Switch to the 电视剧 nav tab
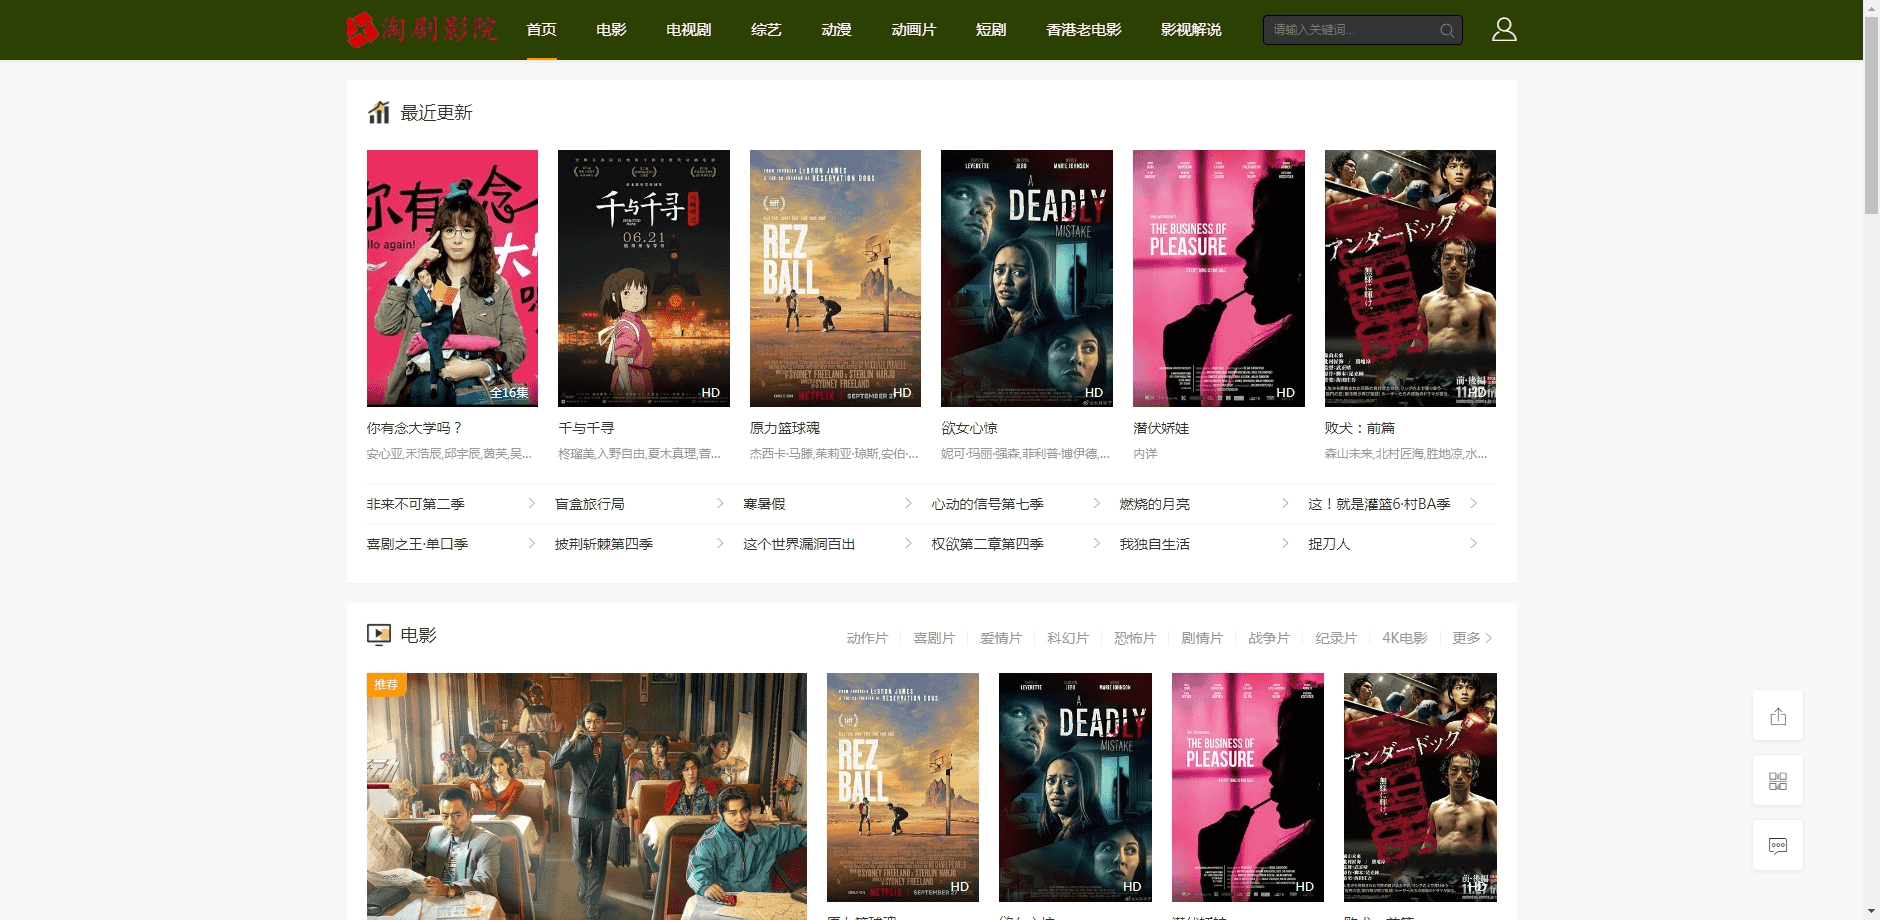Image resolution: width=1880 pixels, height=920 pixels. pos(689,30)
